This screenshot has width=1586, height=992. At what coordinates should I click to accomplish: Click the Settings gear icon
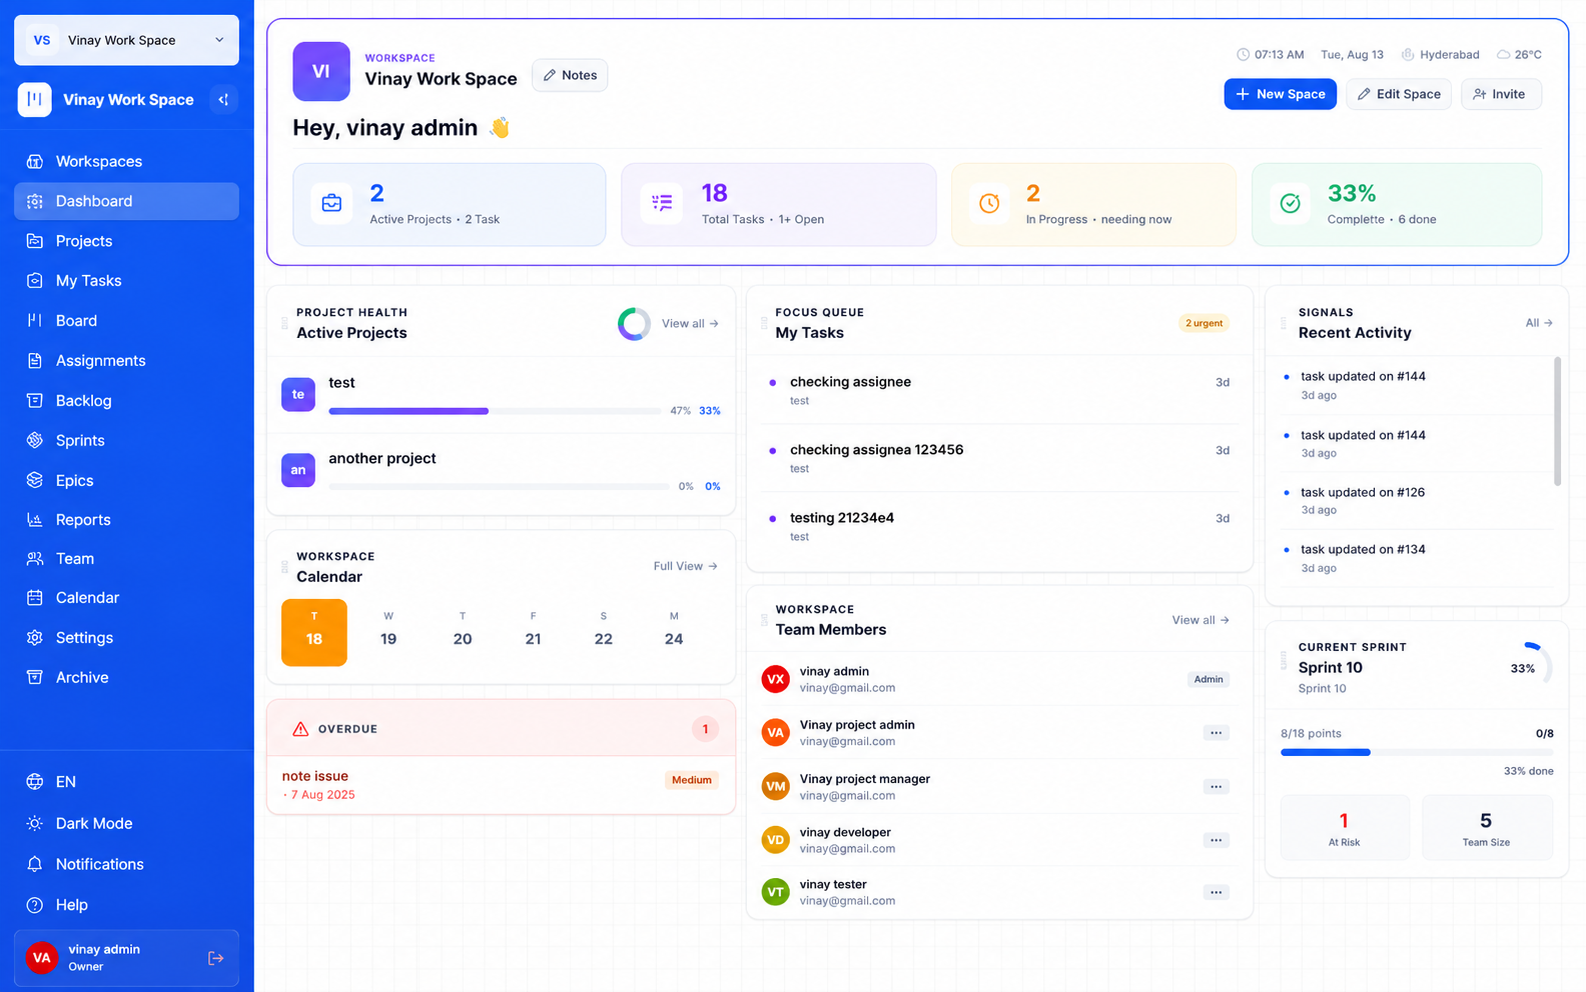click(x=35, y=638)
